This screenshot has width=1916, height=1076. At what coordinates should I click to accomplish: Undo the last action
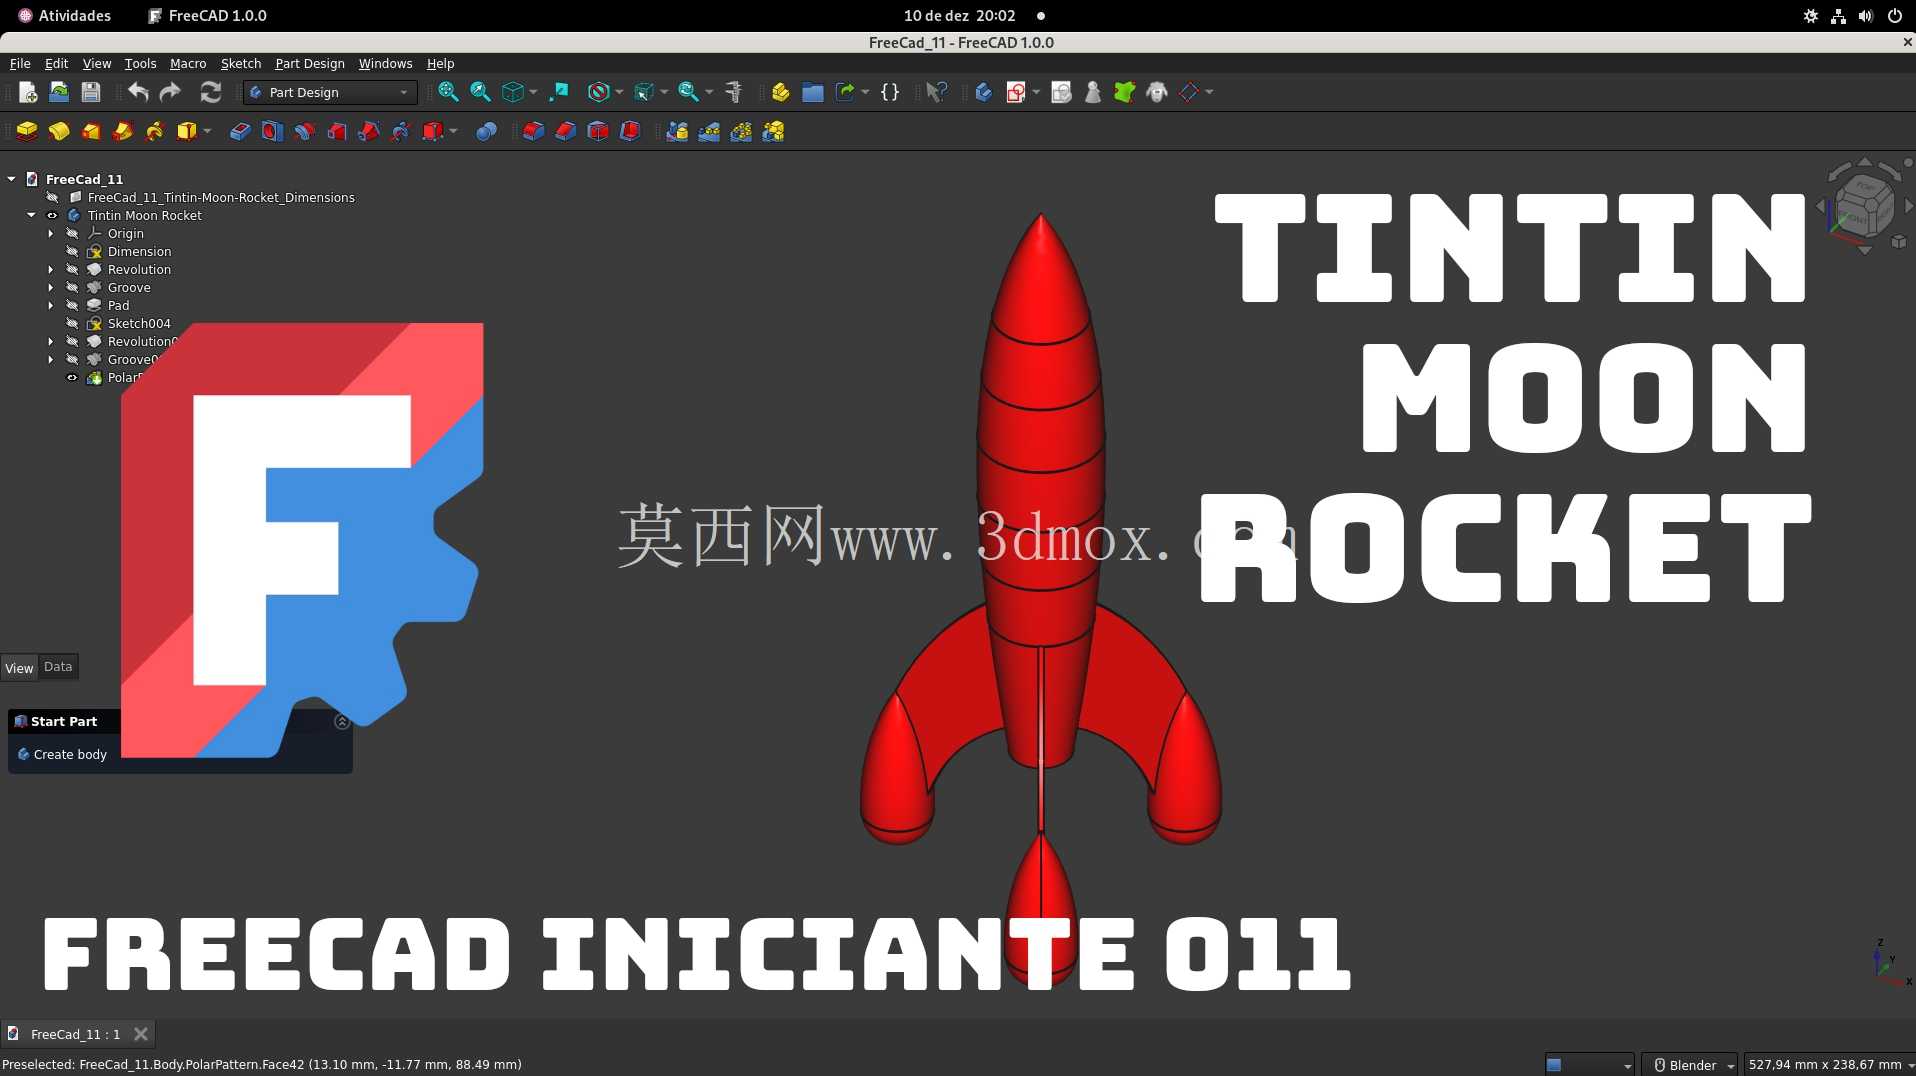[138, 92]
